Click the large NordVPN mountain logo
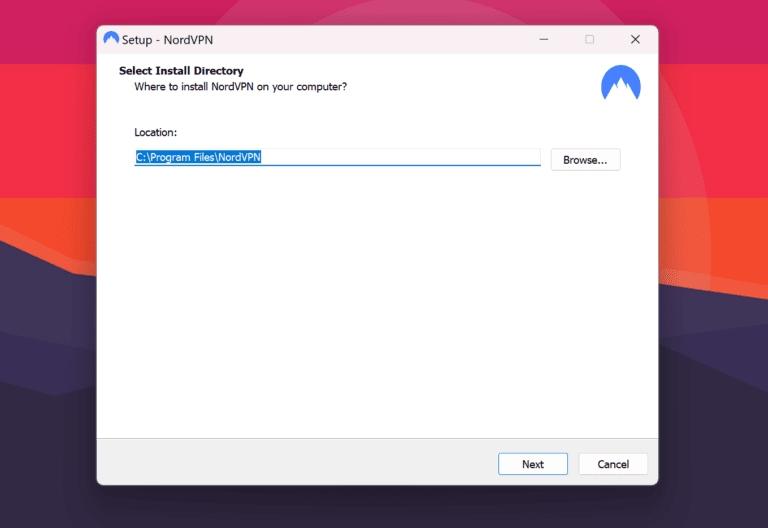Viewport: 768px width, 528px height. (x=620, y=83)
